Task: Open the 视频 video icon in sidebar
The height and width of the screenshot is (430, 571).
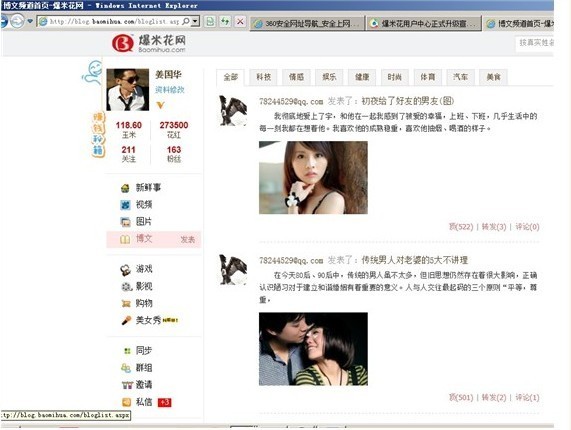Action: (x=125, y=205)
